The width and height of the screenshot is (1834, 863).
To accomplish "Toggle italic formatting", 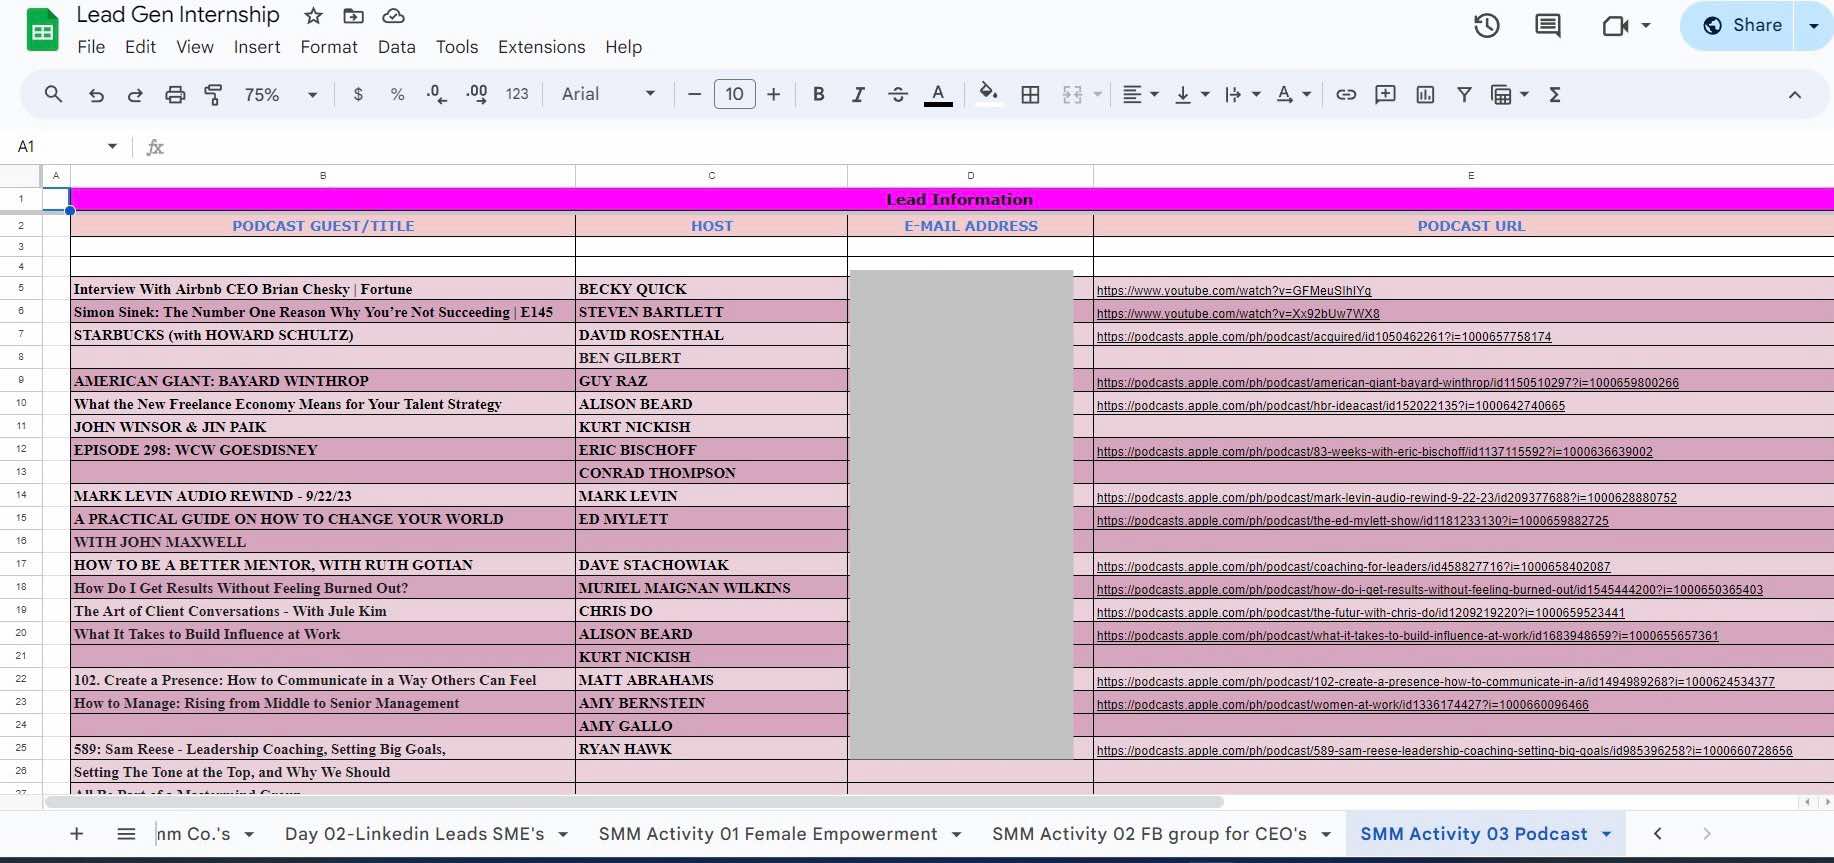I will click(858, 95).
